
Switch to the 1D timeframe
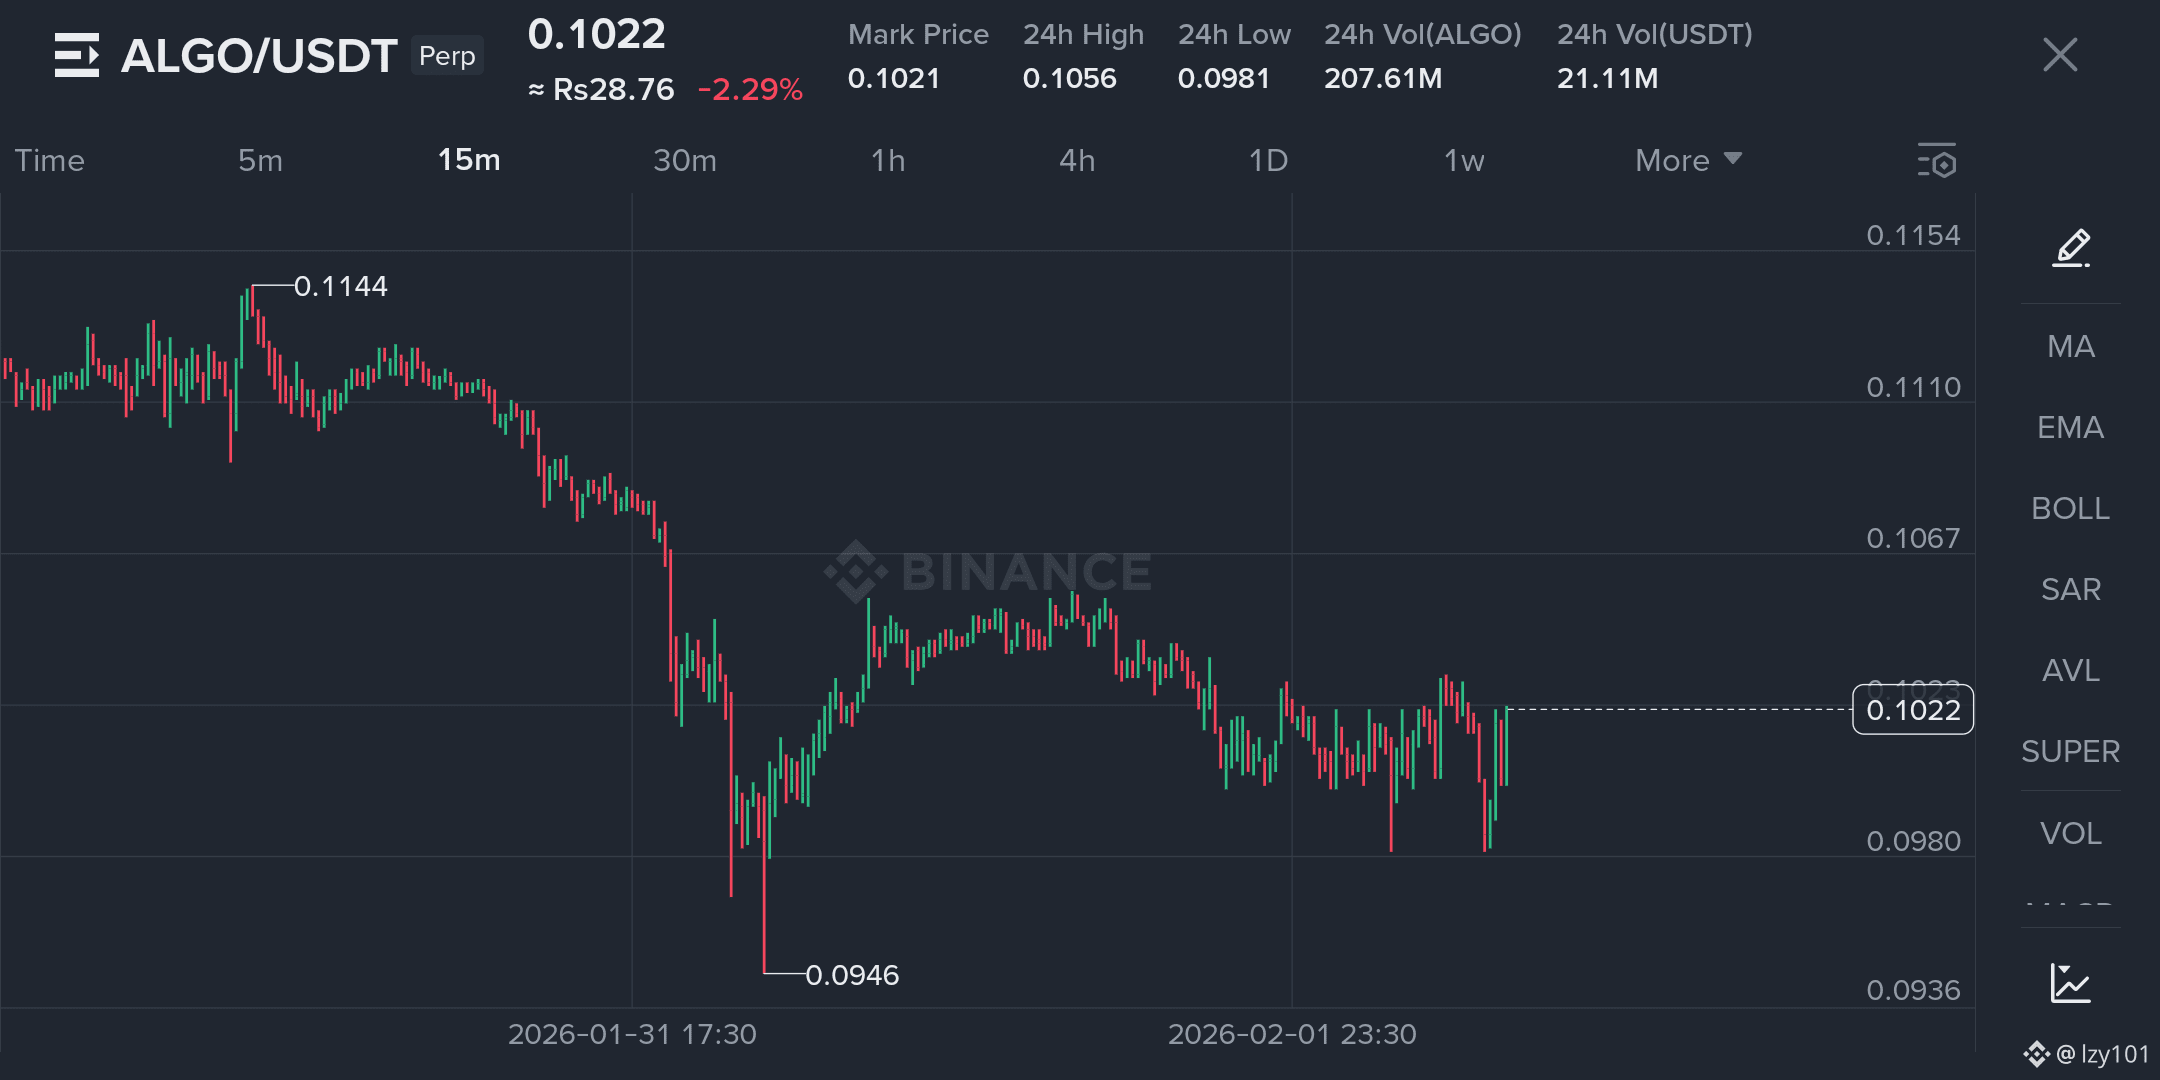tap(1268, 160)
